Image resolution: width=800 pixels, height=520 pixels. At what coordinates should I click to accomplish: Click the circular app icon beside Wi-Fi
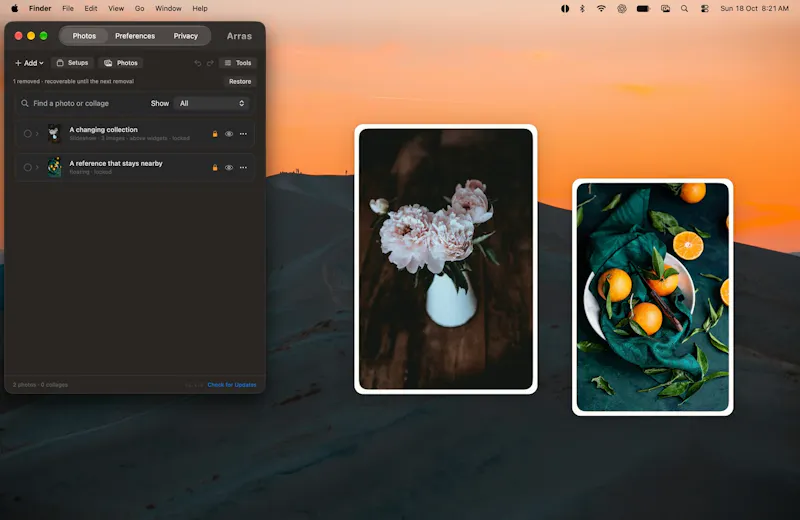pyautogui.click(x=621, y=8)
